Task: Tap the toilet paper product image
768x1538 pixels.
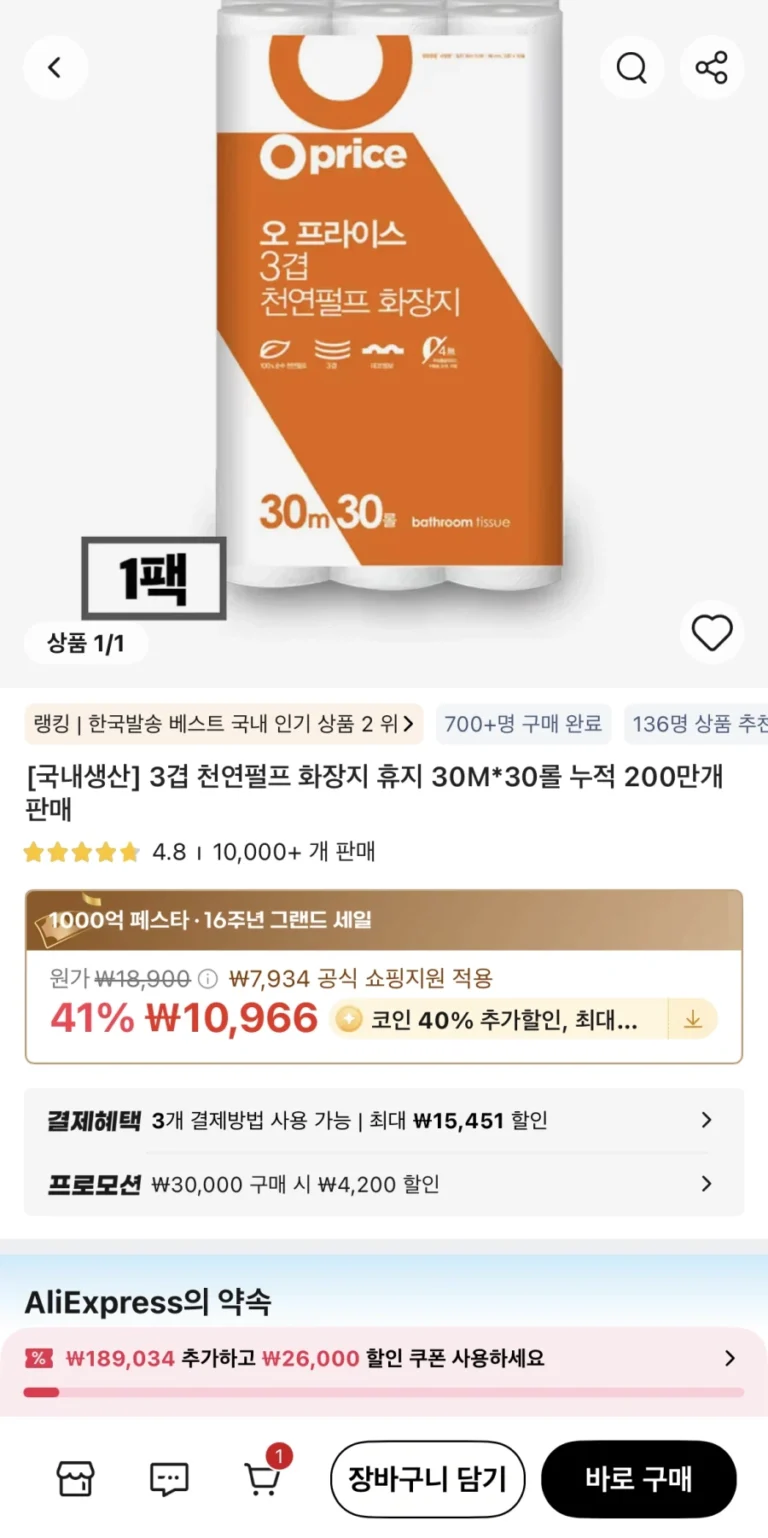Action: pos(390,295)
